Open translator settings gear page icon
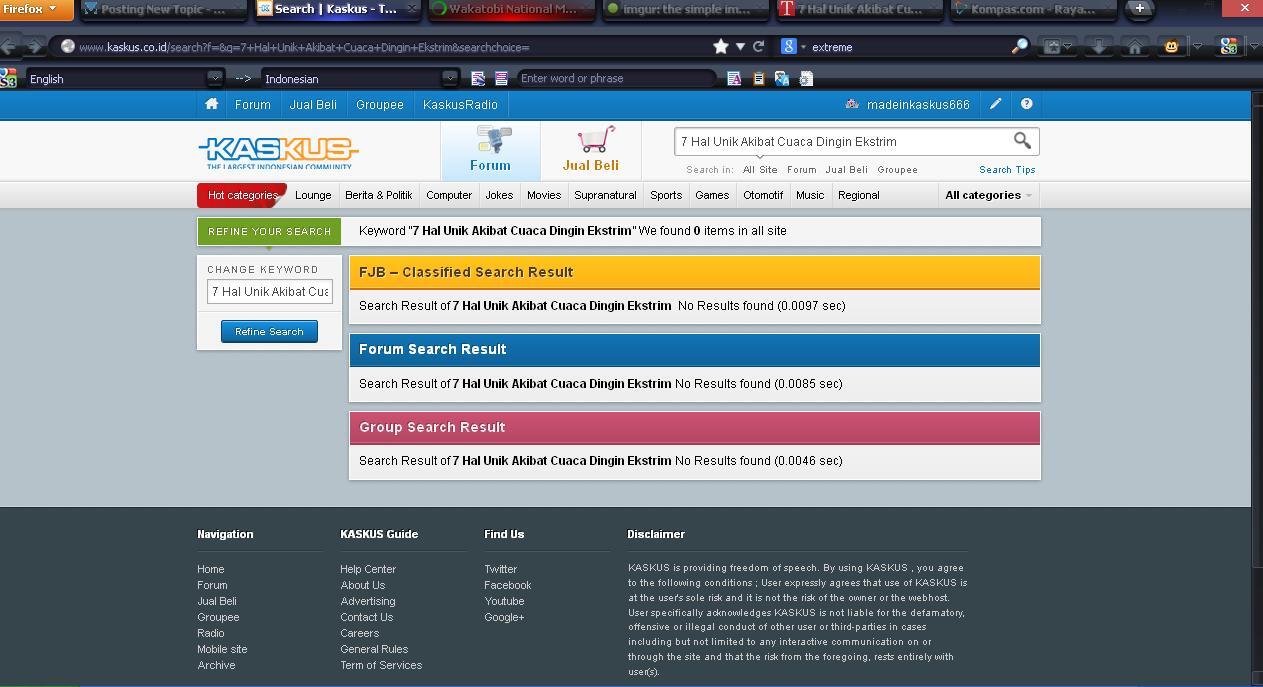The width and height of the screenshot is (1263, 687). point(806,78)
